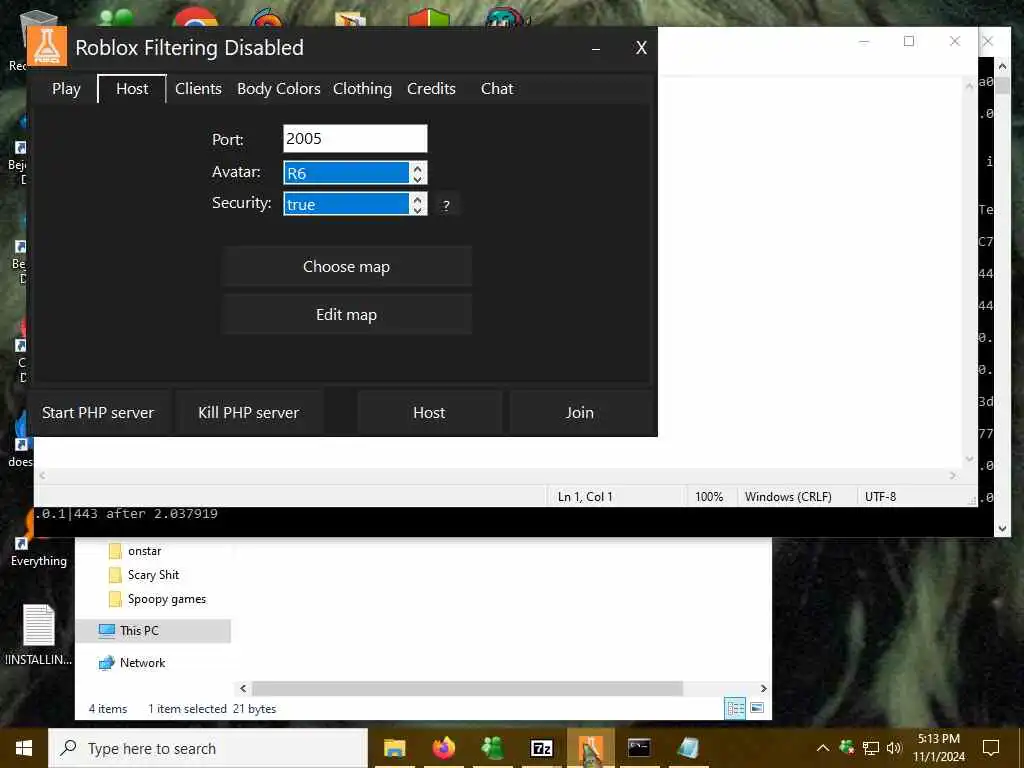Image resolution: width=1024 pixels, height=768 pixels.
Task: Switch Explorer to large icons view
Action: [757, 708]
